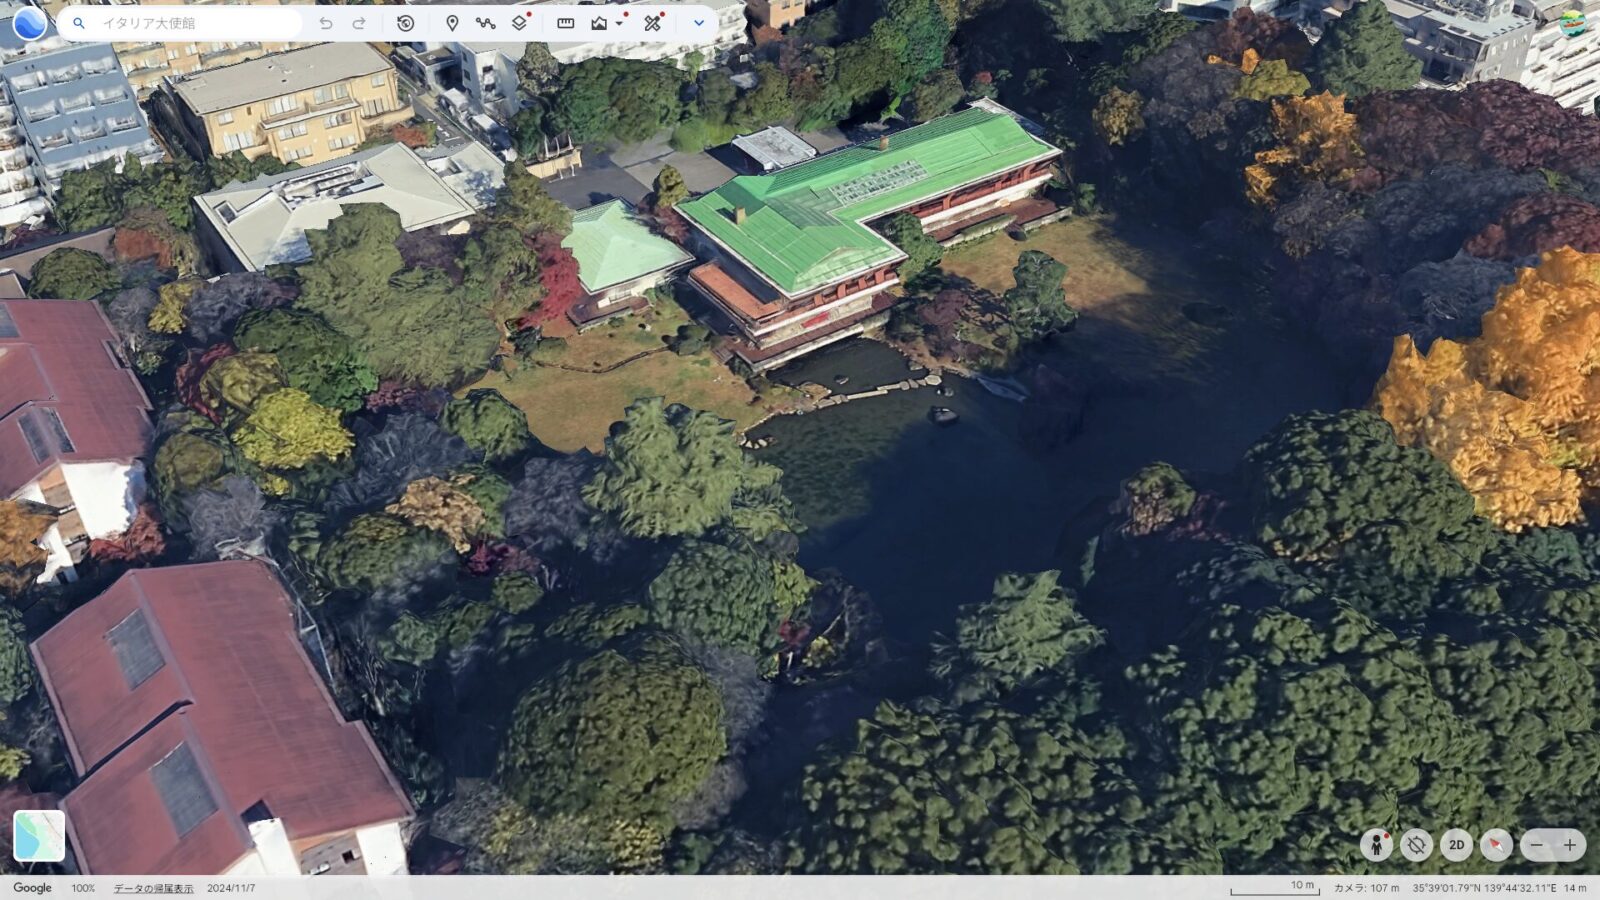
Task: Open the データの帰属表示 link
Action: pos(153,888)
